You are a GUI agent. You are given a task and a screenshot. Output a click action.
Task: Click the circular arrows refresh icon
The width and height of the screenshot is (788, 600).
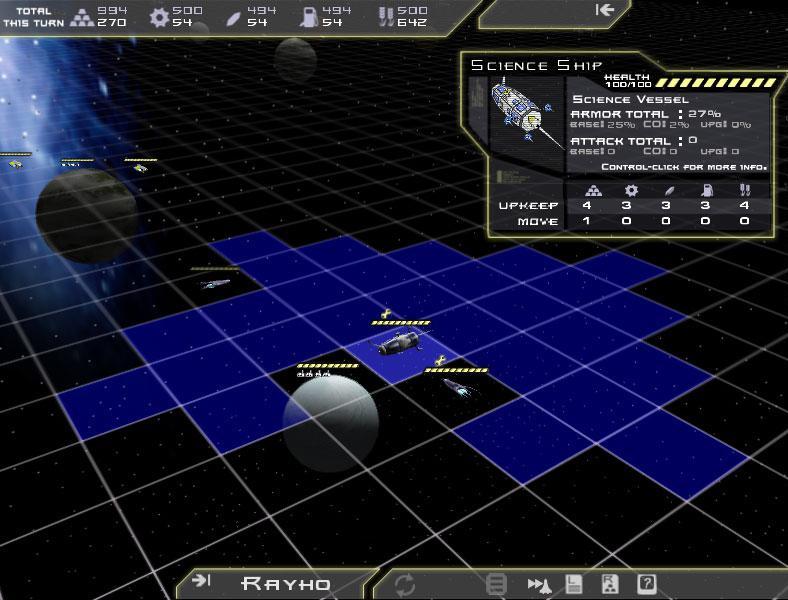[405, 584]
